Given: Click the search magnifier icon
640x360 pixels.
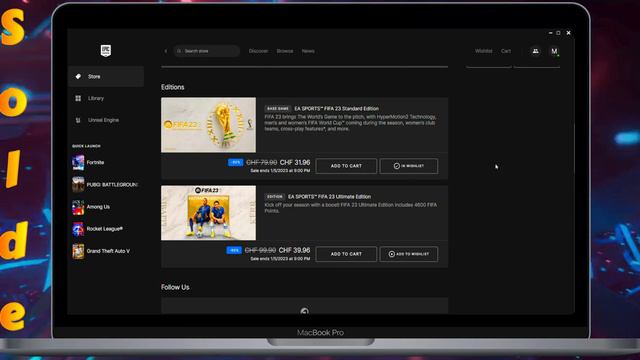Looking at the screenshot, I should tap(179, 51).
